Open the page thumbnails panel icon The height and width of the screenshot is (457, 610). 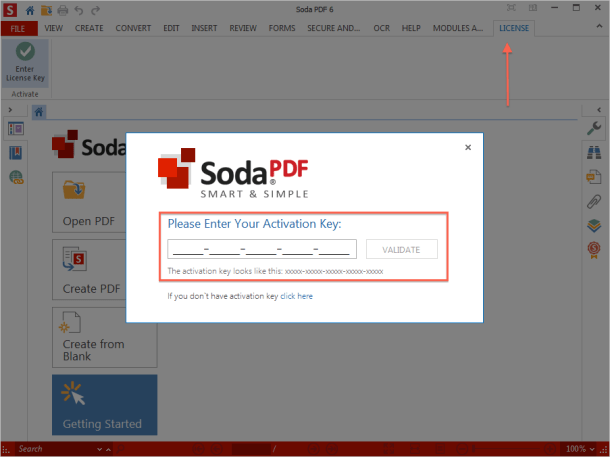point(16,129)
